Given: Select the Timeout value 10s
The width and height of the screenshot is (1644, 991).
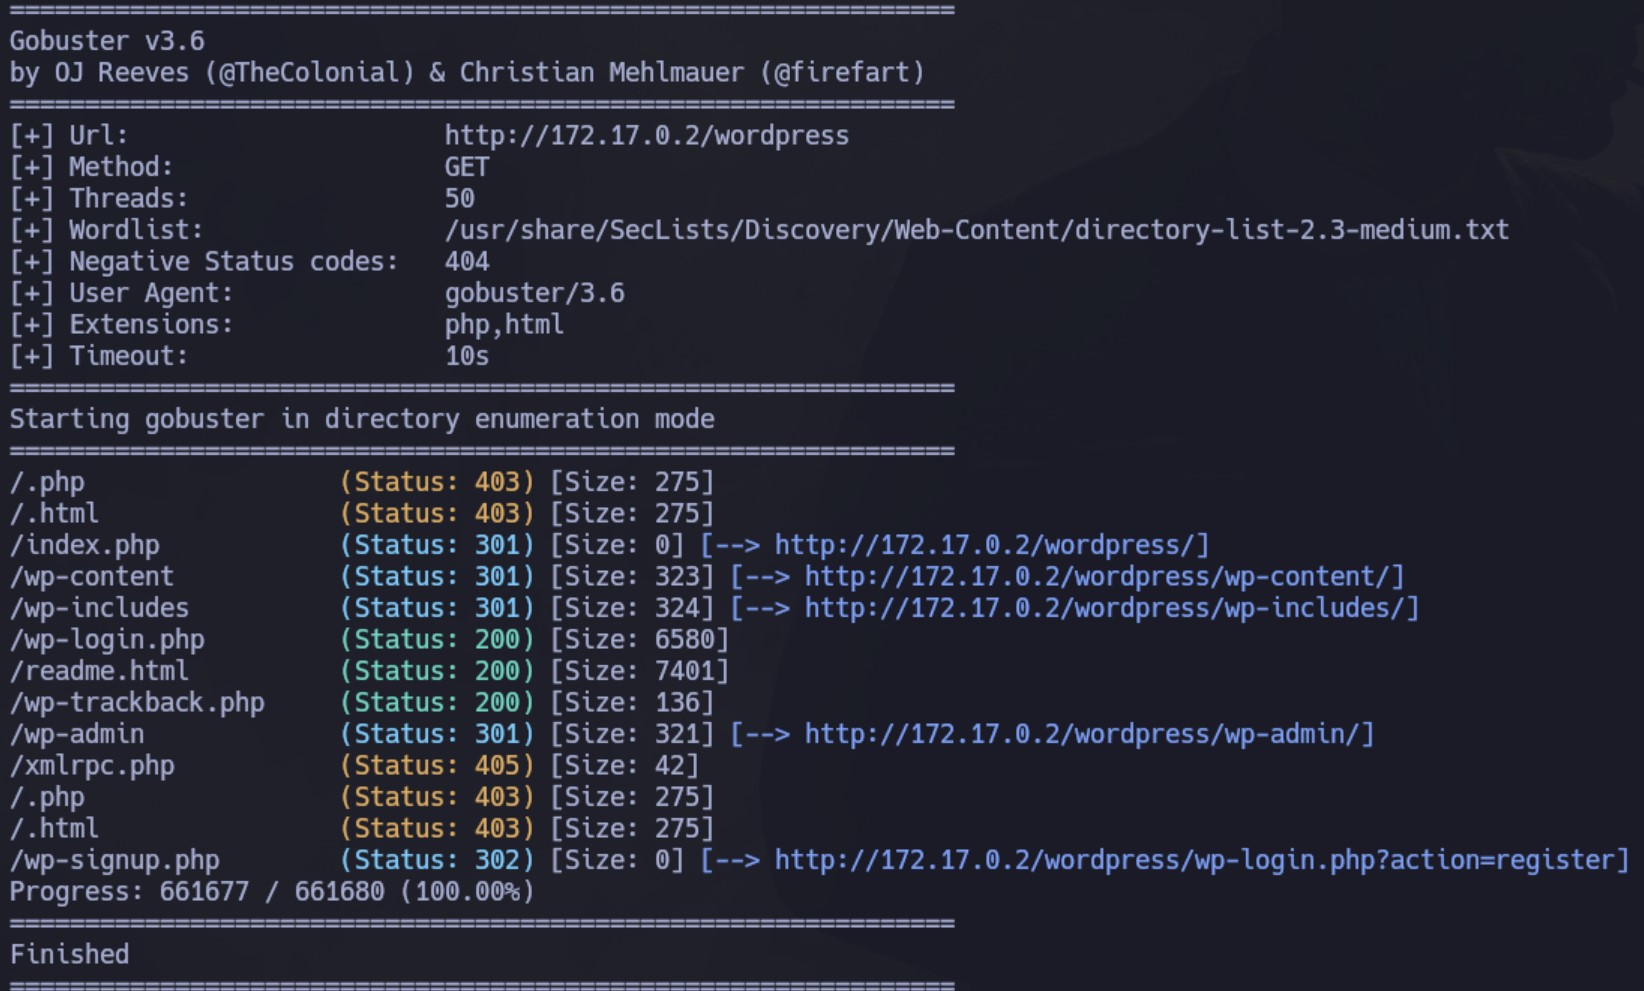Looking at the screenshot, I should click(x=467, y=356).
